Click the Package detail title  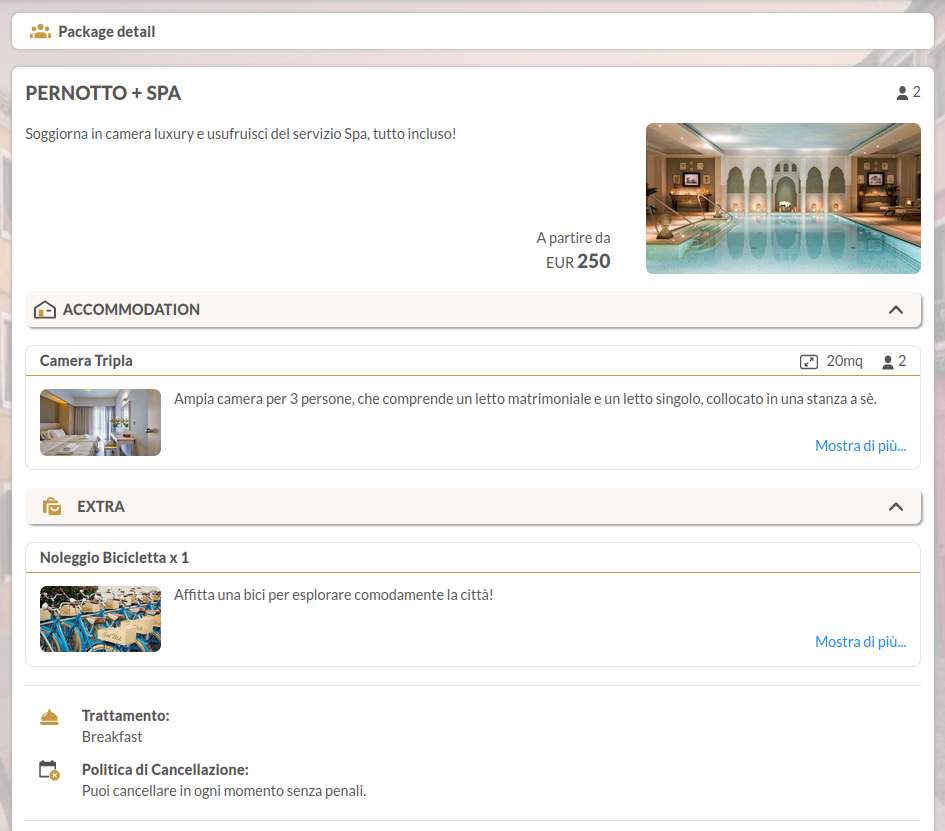(107, 31)
